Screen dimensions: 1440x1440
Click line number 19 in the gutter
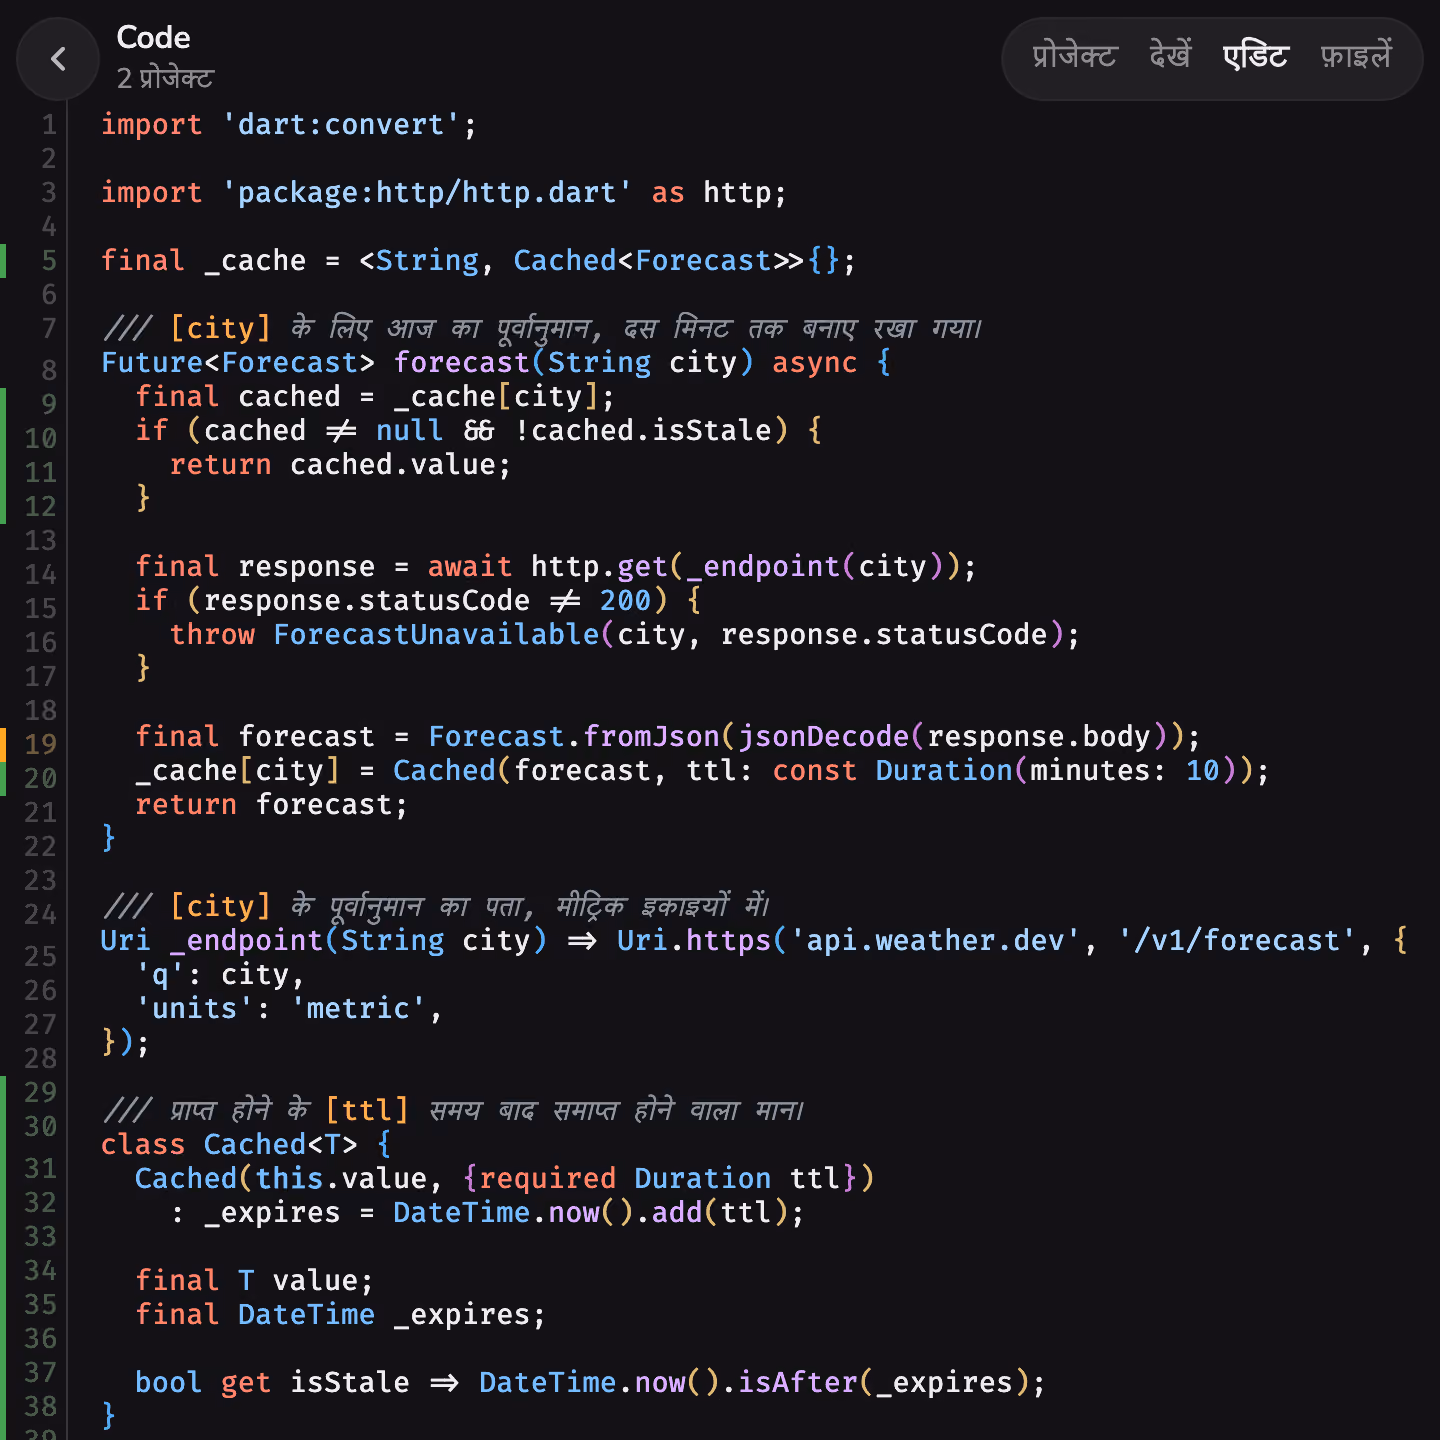point(40,745)
